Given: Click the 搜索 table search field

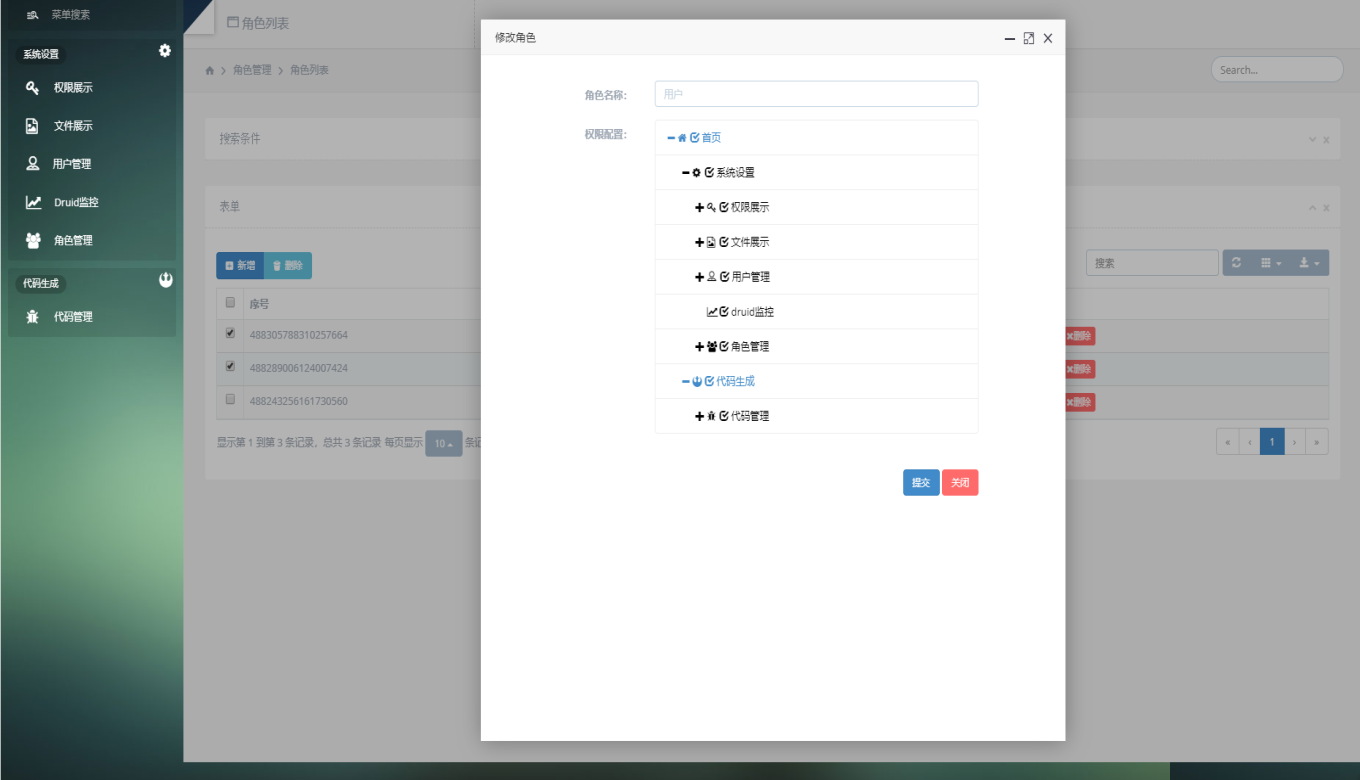Looking at the screenshot, I should (x=1152, y=263).
